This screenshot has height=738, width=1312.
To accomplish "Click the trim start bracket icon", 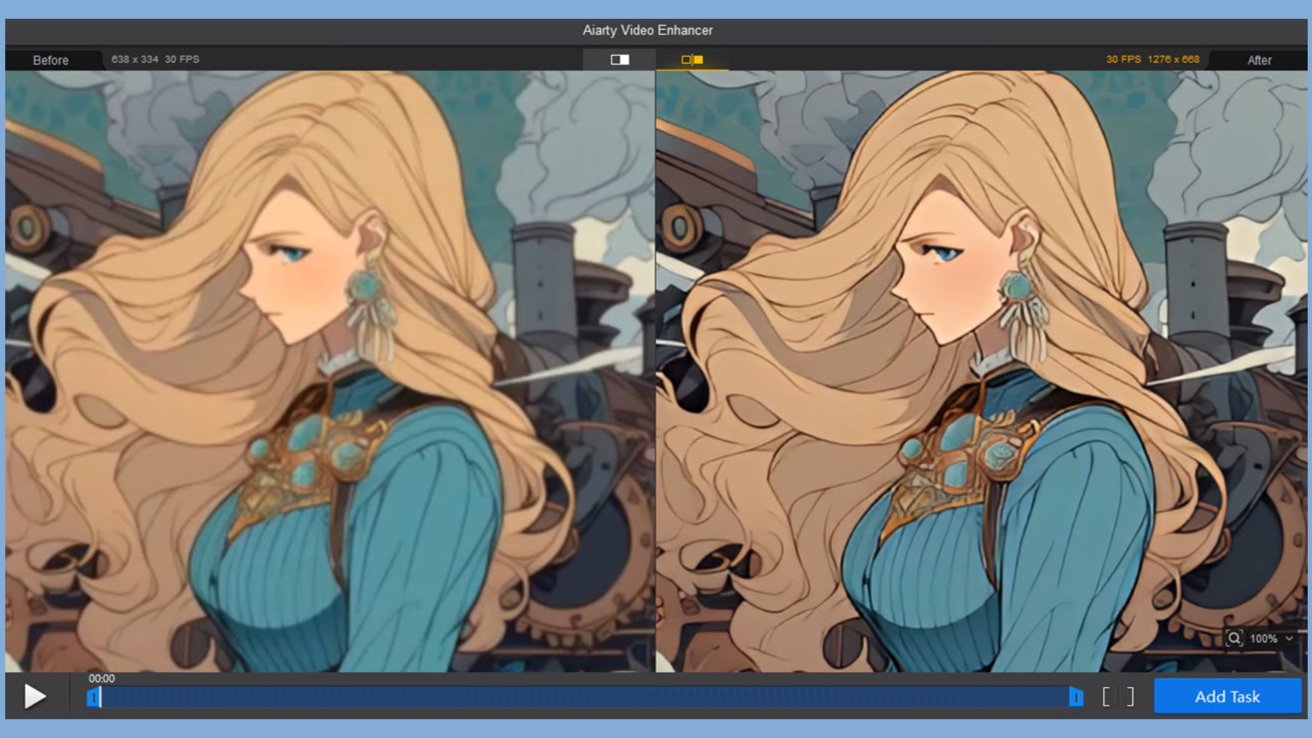I will (1107, 697).
